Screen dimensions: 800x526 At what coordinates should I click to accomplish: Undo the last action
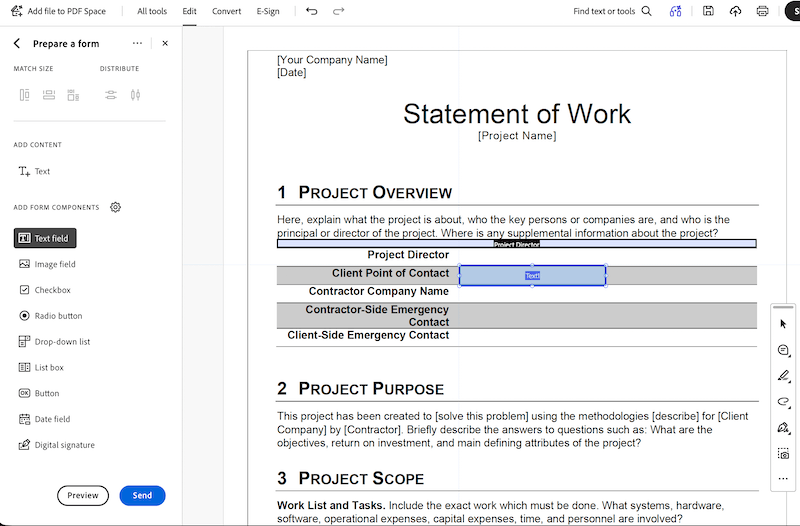(x=311, y=11)
